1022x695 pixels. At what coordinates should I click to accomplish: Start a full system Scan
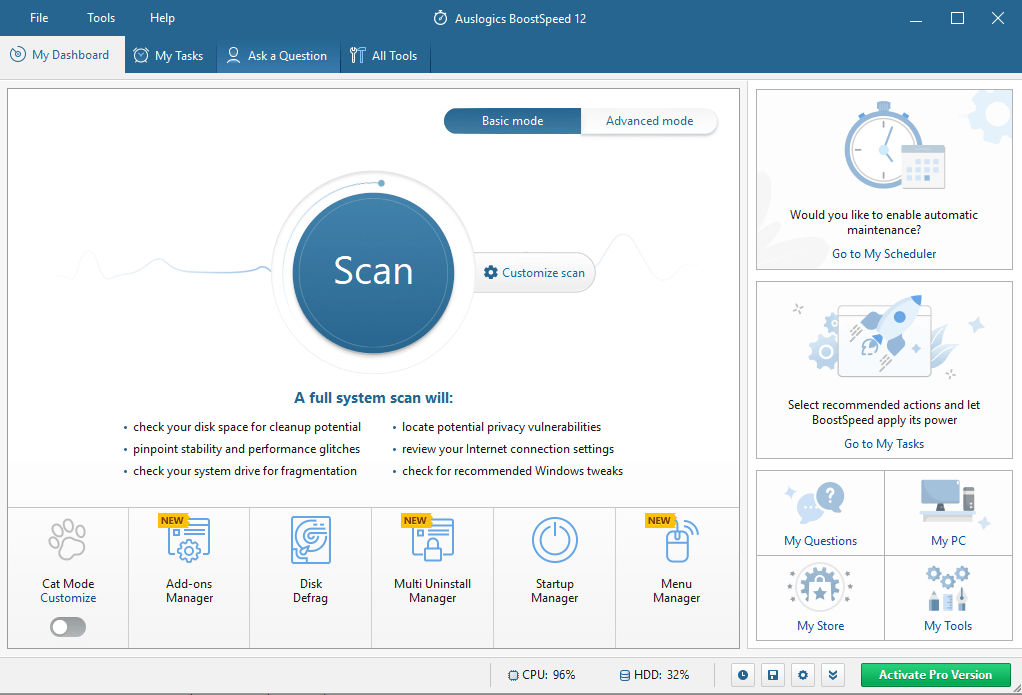(372, 272)
